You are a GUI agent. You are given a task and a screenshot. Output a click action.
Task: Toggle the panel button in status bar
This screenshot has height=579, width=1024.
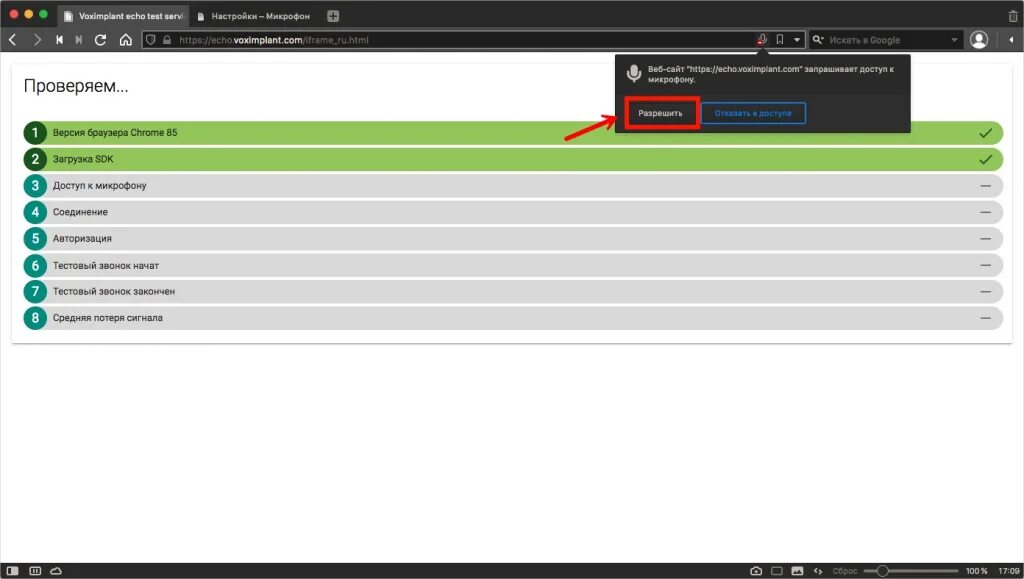(x=13, y=571)
